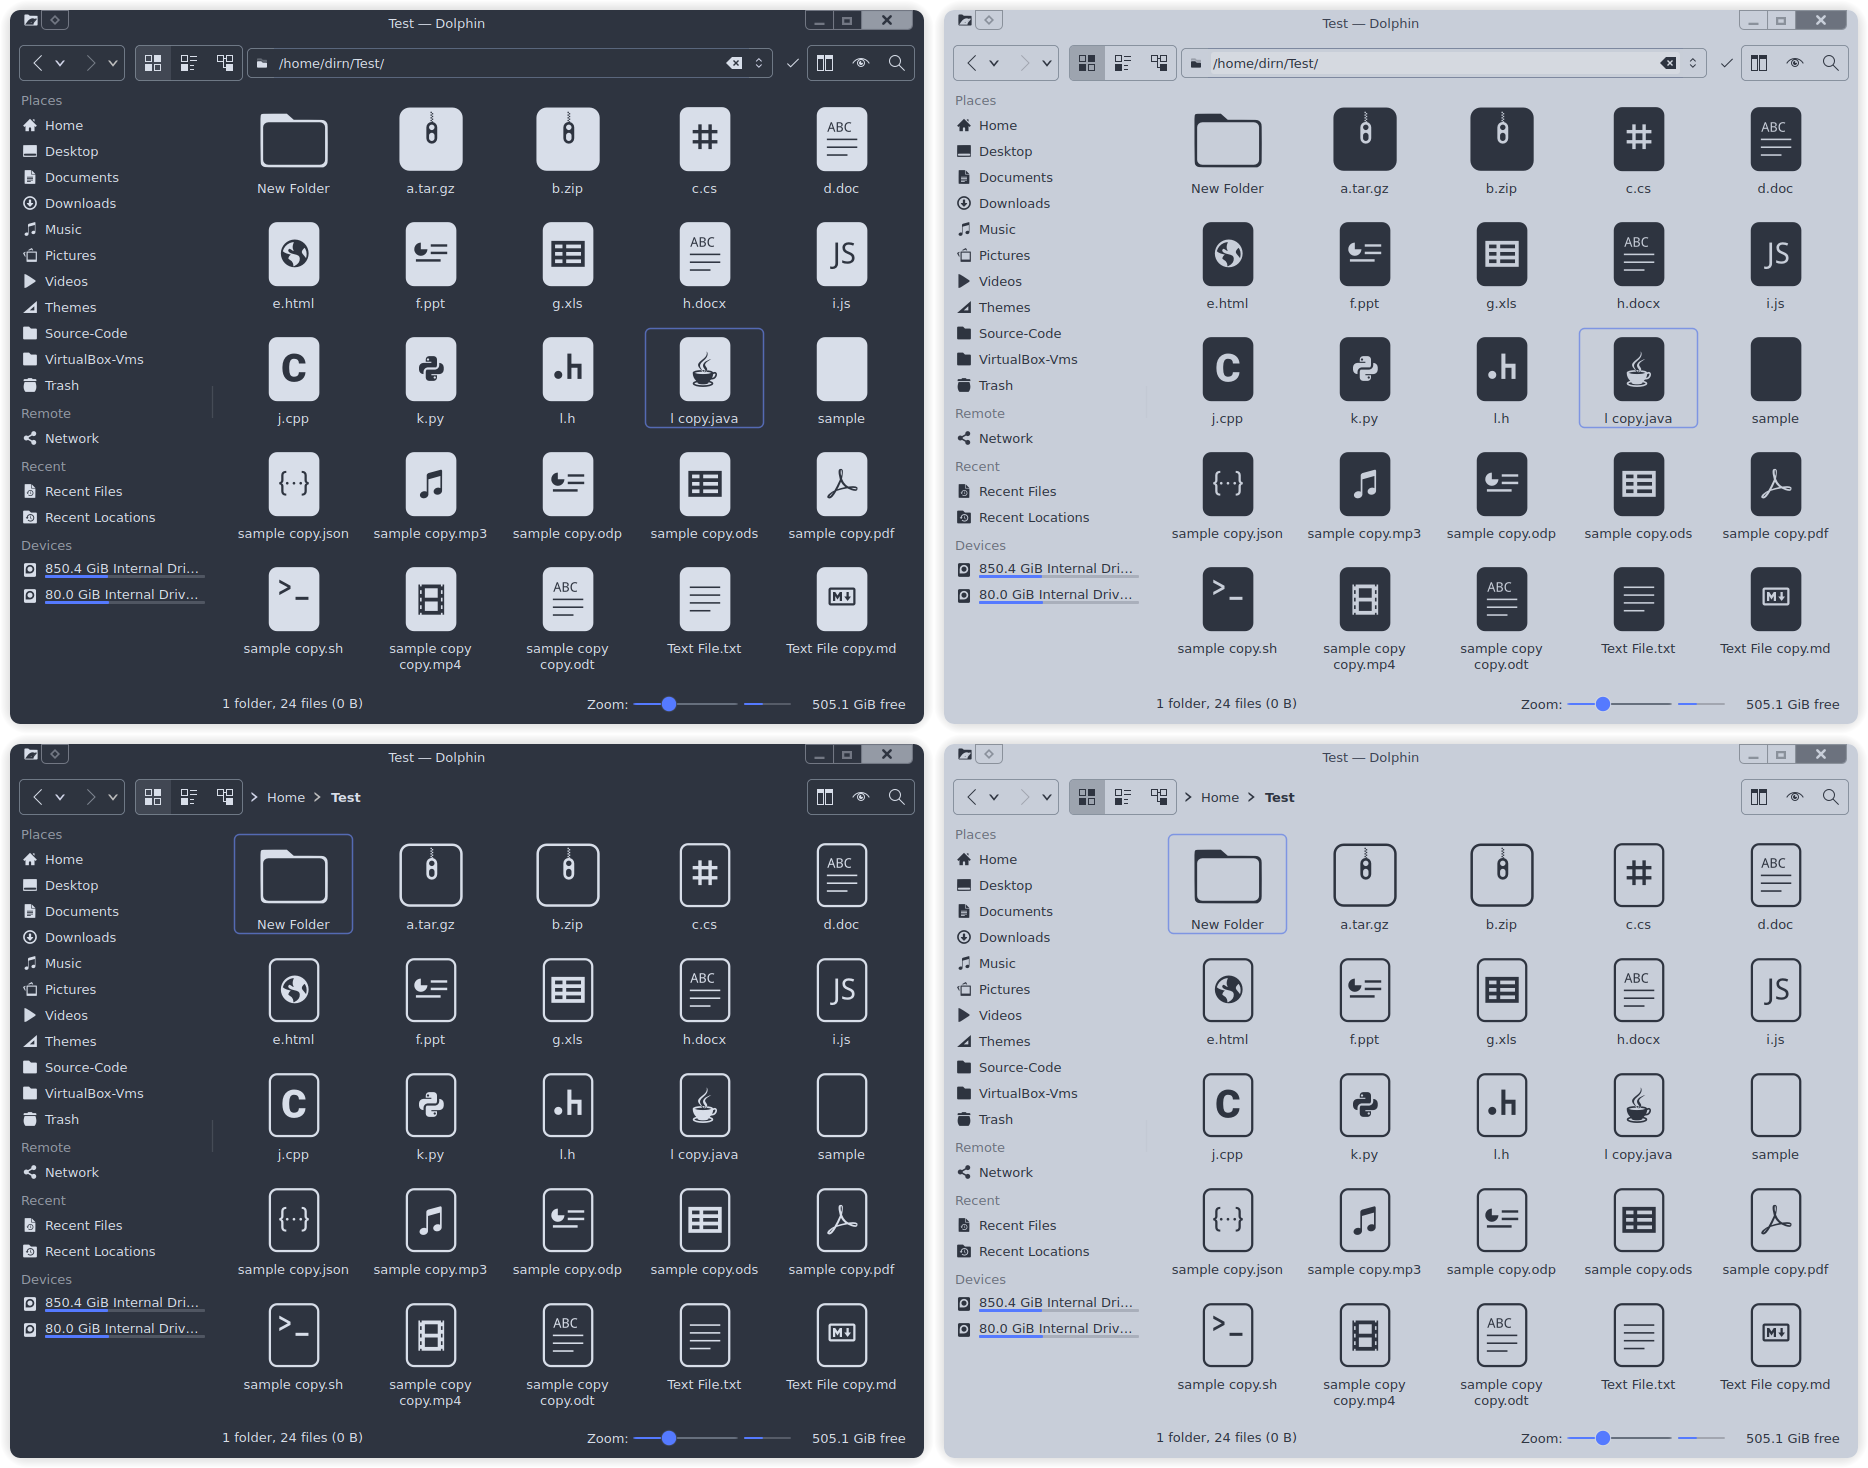The height and width of the screenshot is (1468, 1868).
Task: Open location history dropdown in the light editable-path window
Action: [1693, 63]
